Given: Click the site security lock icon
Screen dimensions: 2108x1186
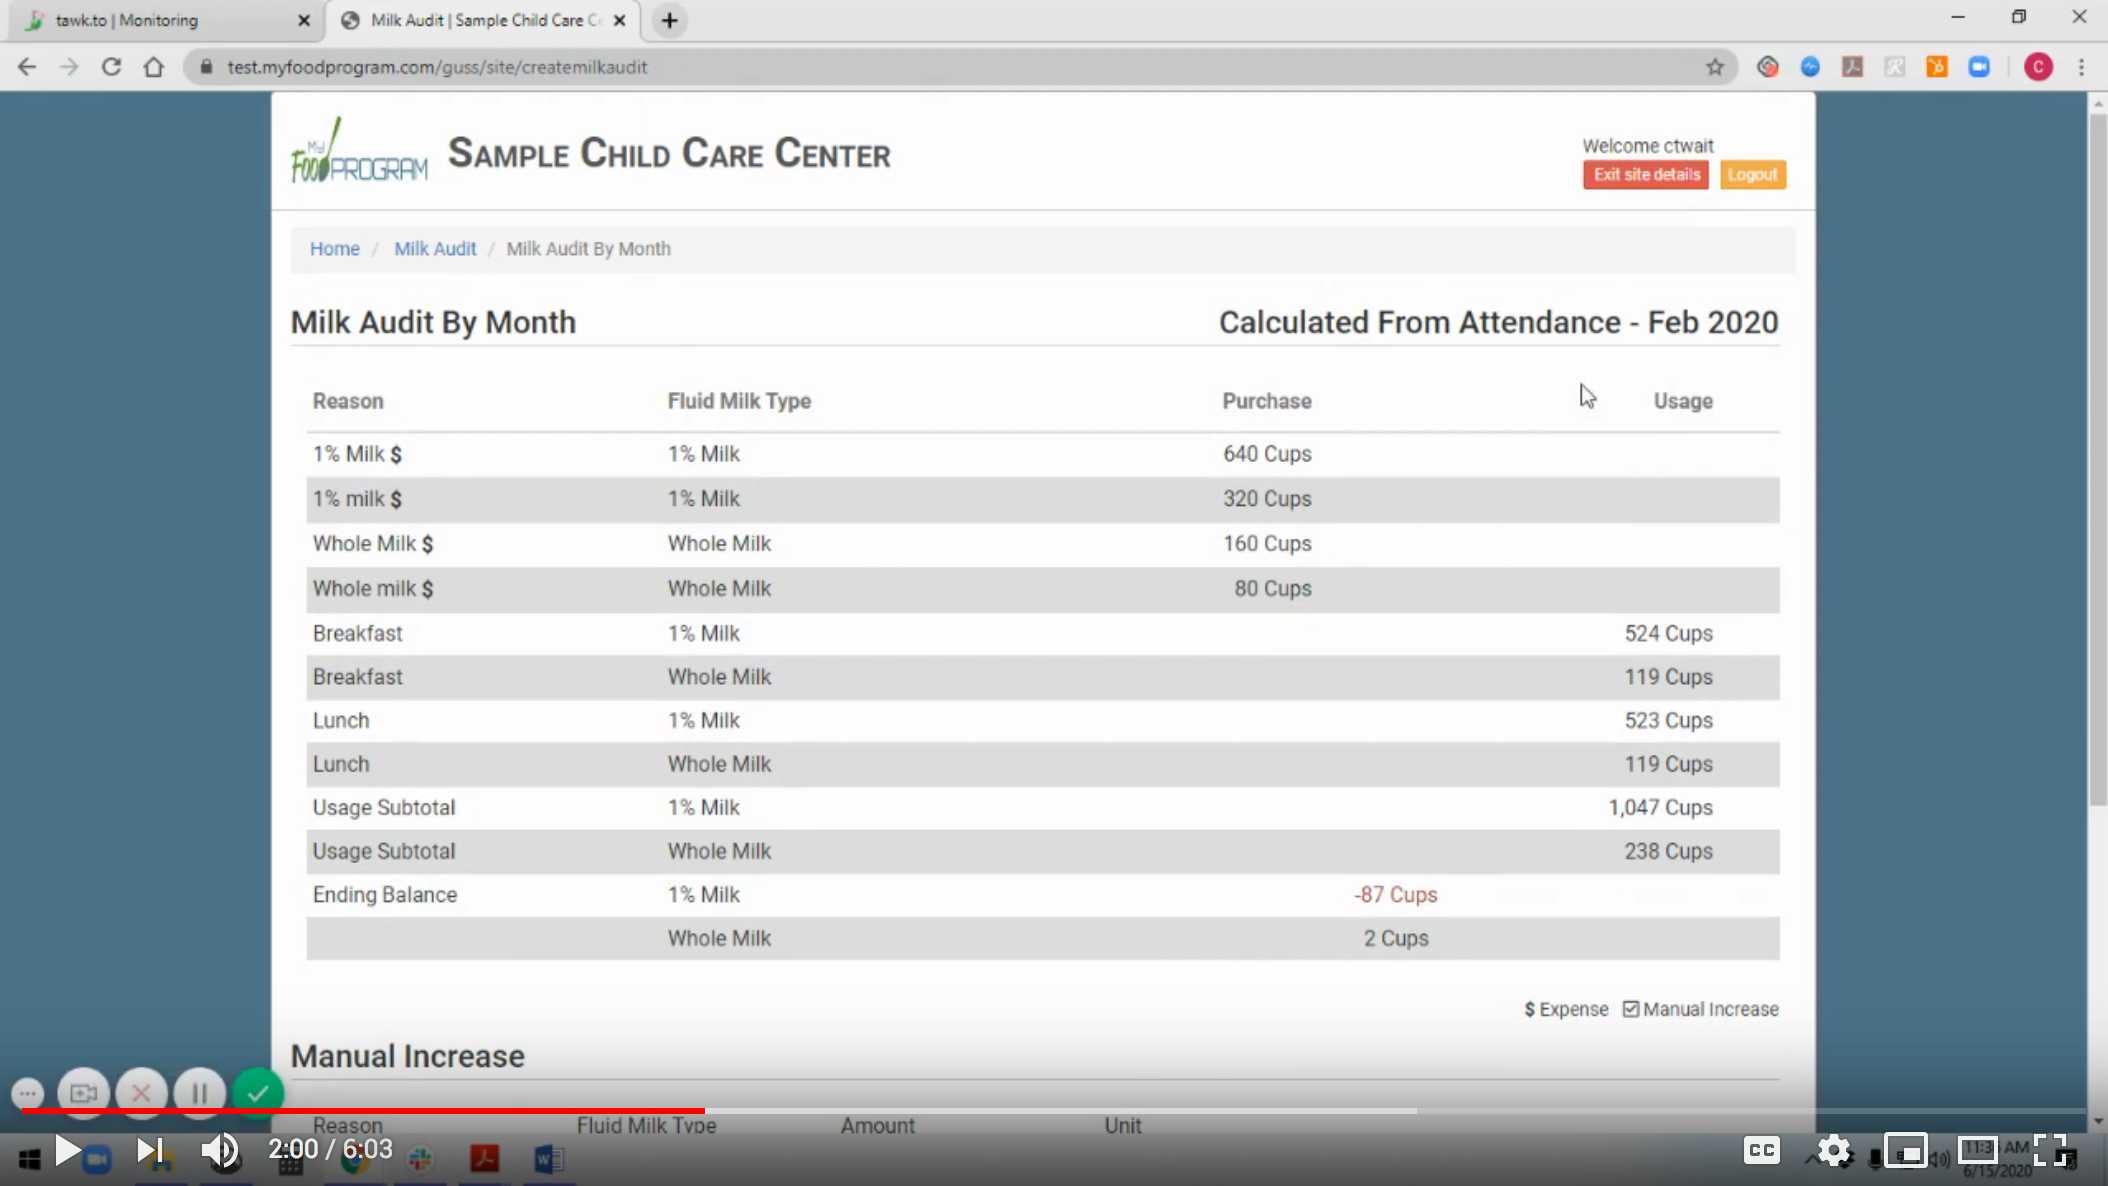Looking at the screenshot, I should 207,67.
